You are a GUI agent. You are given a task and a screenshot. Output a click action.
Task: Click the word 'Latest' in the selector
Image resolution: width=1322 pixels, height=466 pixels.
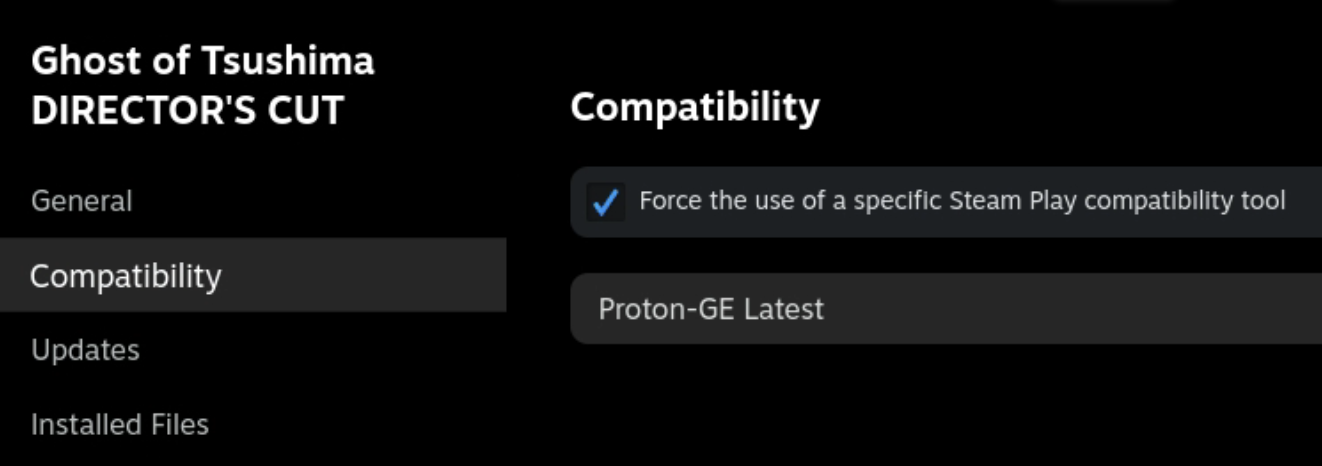(x=783, y=308)
